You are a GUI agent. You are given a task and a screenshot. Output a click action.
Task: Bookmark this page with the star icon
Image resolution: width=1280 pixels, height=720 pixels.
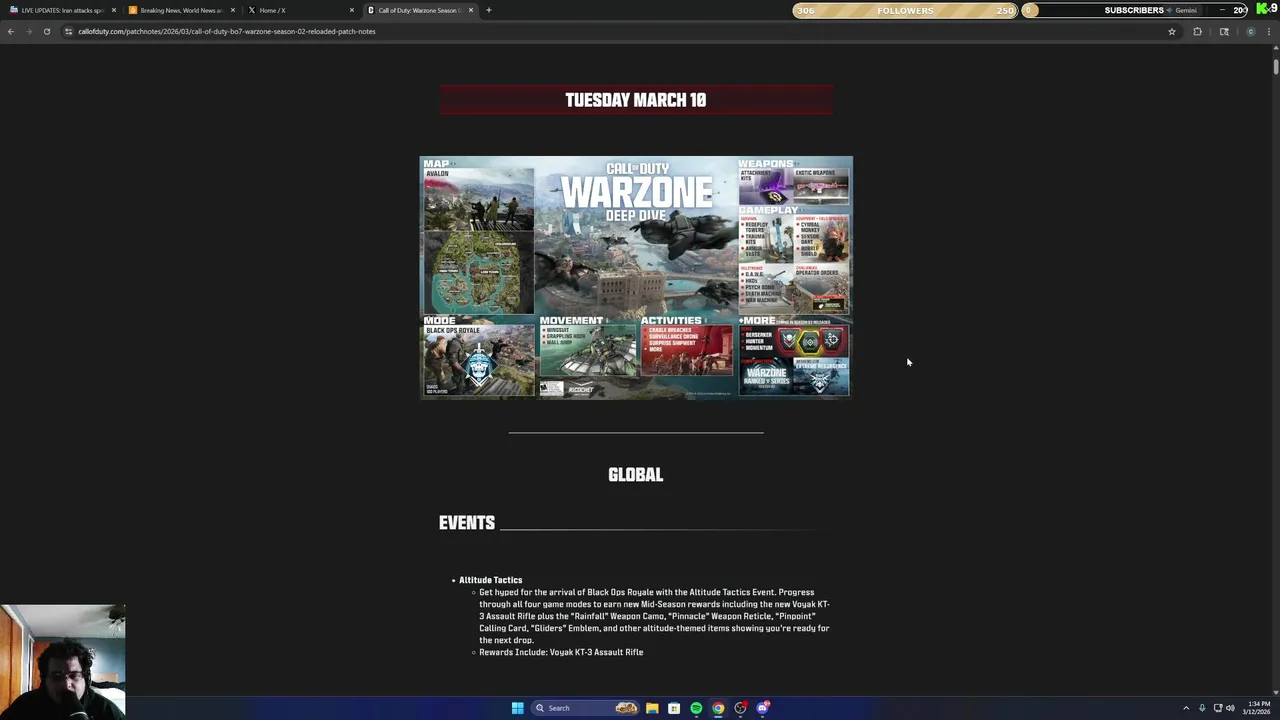click(1172, 31)
